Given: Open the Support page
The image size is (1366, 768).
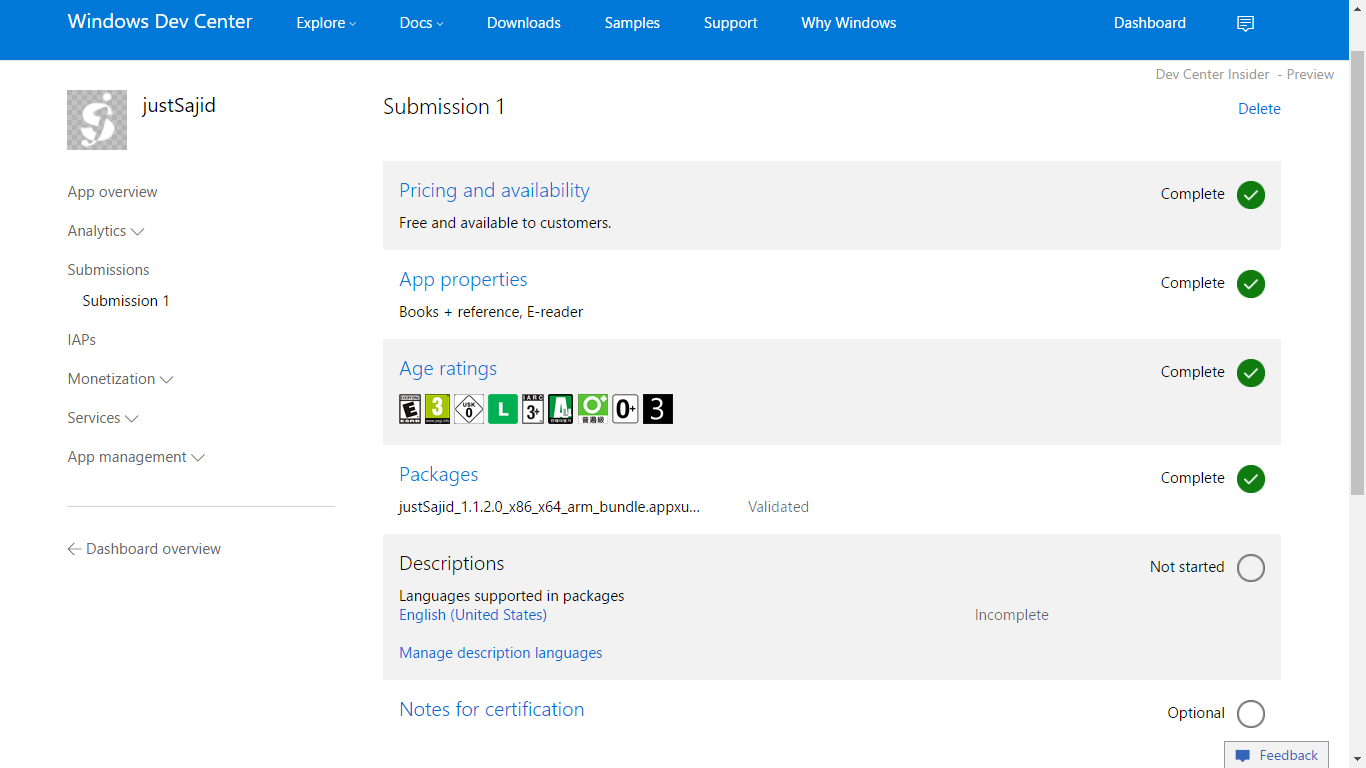Looking at the screenshot, I should coord(730,23).
